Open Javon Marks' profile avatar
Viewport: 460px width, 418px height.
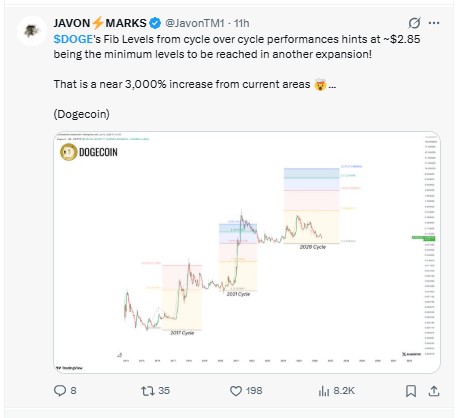click(32, 31)
